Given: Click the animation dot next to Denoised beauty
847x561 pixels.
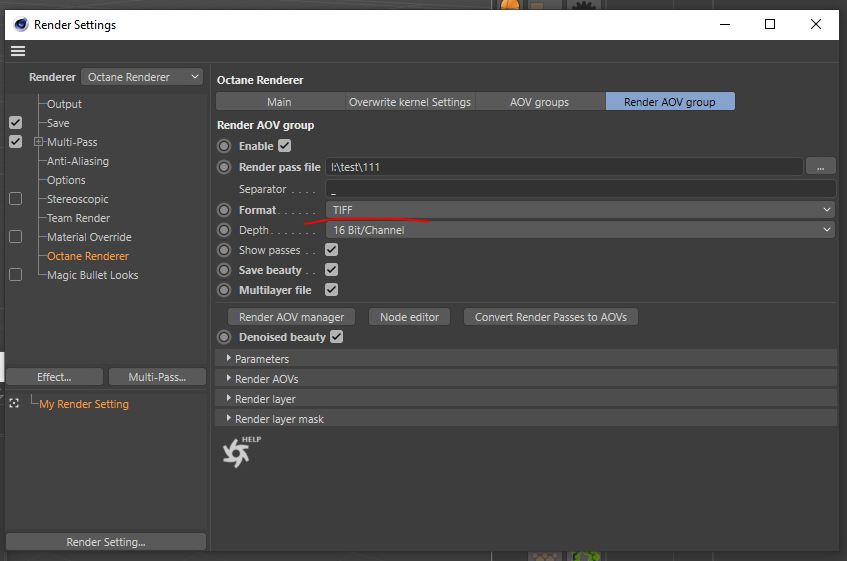Looking at the screenshot, I should pyautogui.click(x=224, y=337).
